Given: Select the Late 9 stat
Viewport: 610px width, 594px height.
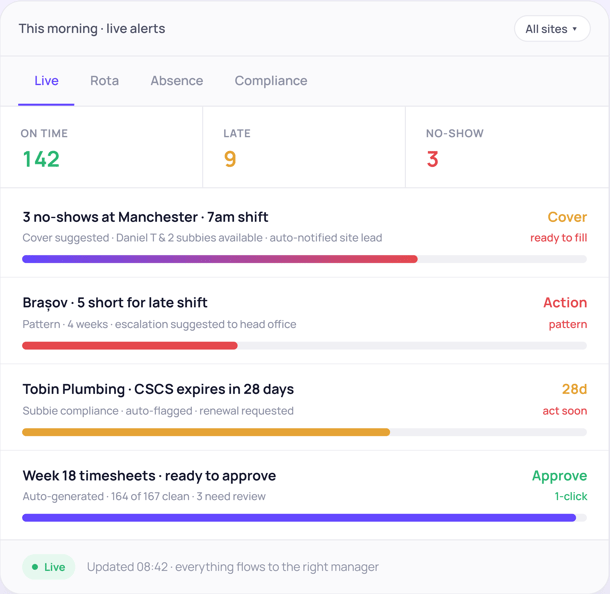Looking at the screenshot, I should coord(304,147).
